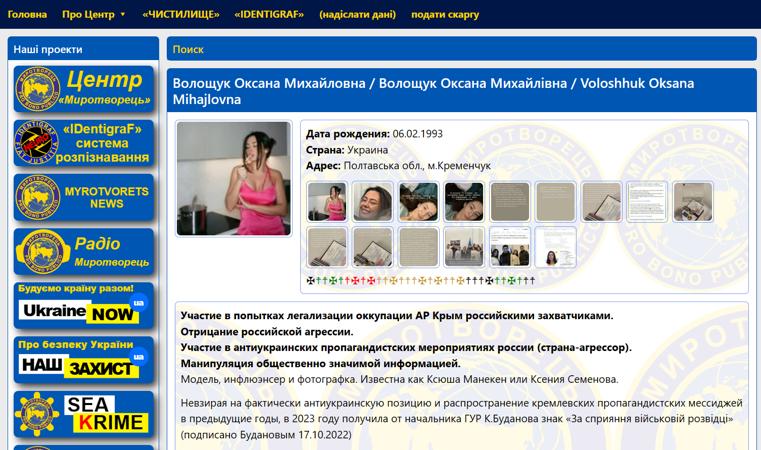
Task: Open the last thumbnail in the second row
Action: [x=555, y=247]
